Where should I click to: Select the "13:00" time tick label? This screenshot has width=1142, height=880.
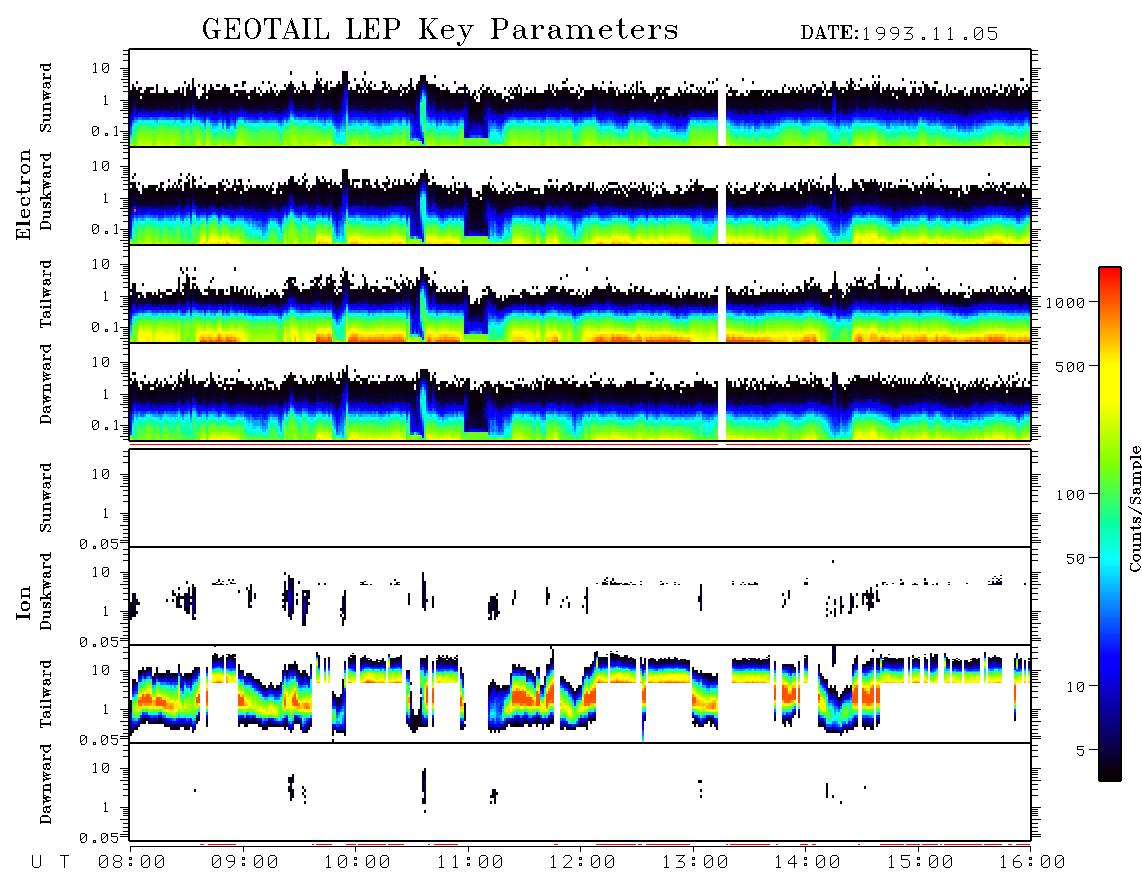(695, 863)
